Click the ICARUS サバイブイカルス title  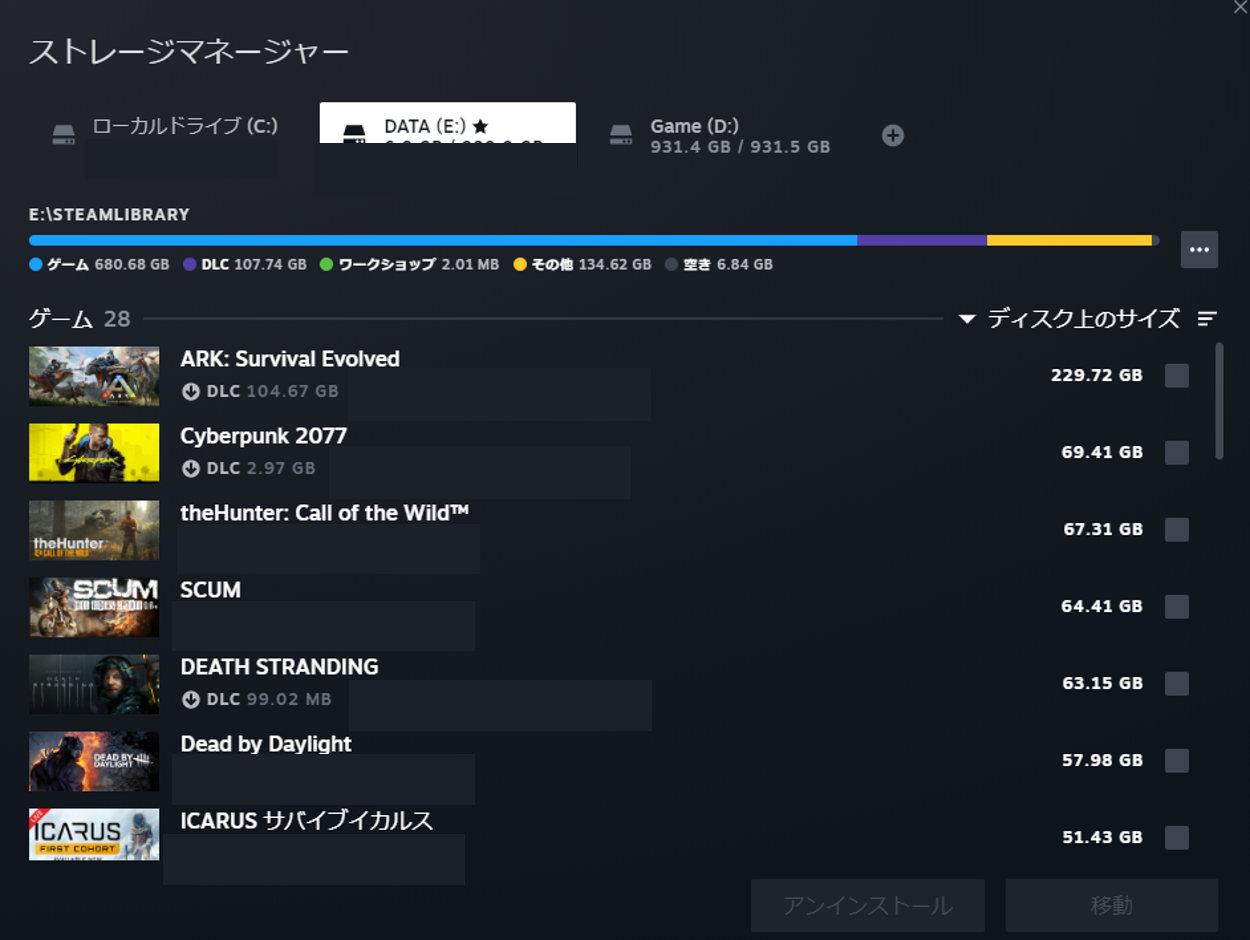[x=307, y=821]
